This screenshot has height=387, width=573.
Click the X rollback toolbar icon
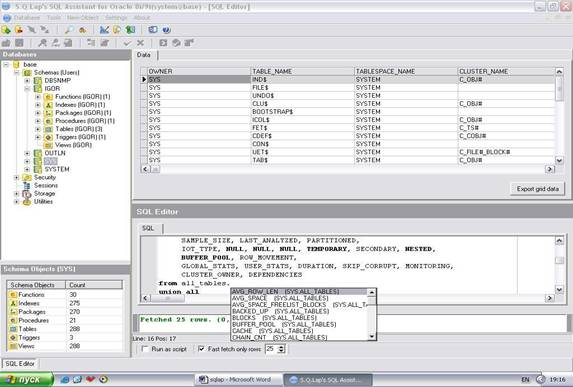[x=140, y=43]
